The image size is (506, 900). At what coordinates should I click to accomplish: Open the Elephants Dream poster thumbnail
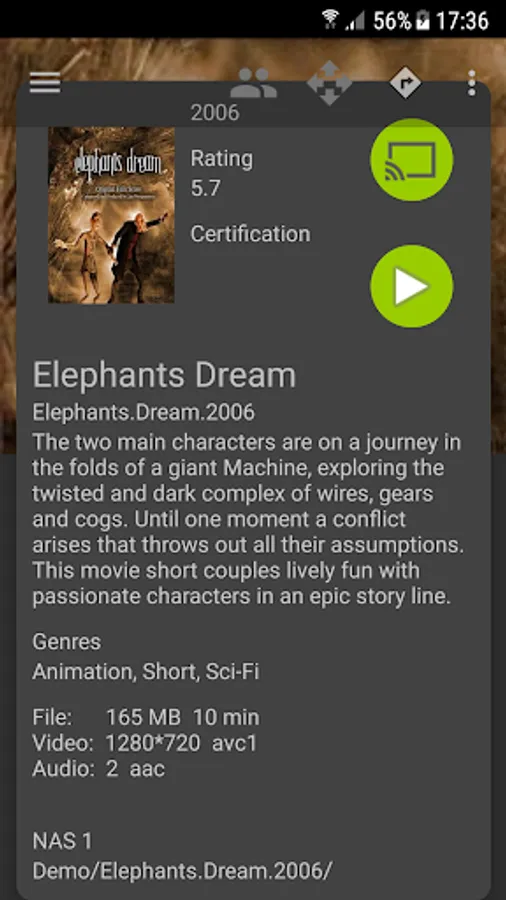(111, 215)
